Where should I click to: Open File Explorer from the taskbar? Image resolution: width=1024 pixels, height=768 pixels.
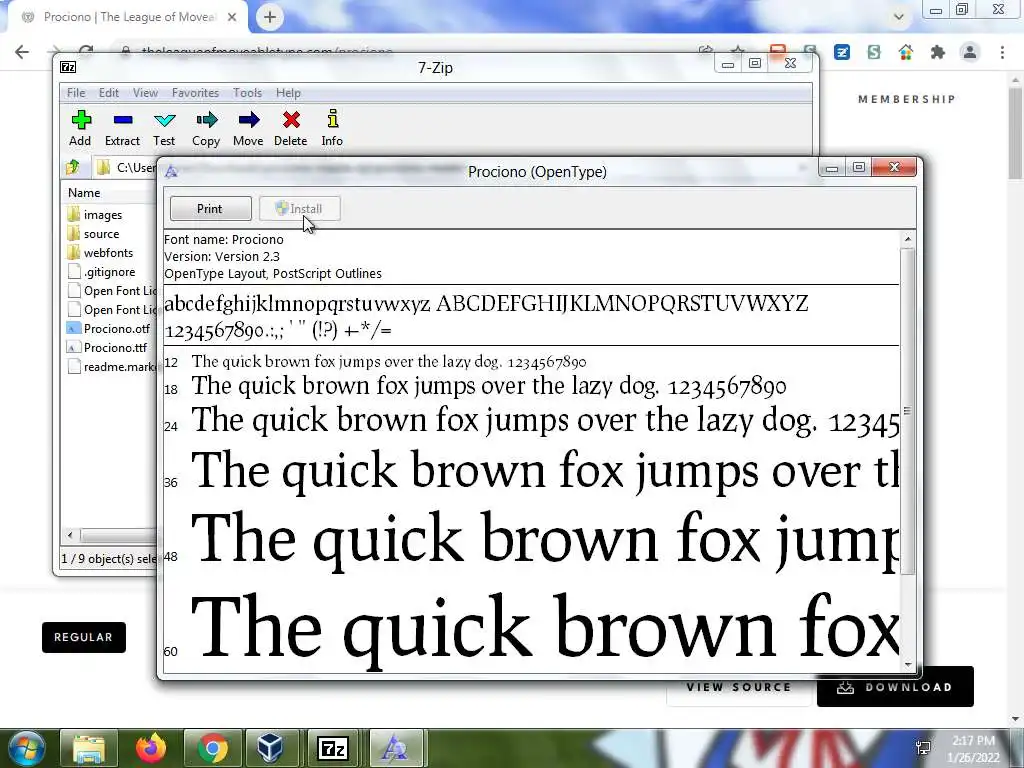coord(89,748)
